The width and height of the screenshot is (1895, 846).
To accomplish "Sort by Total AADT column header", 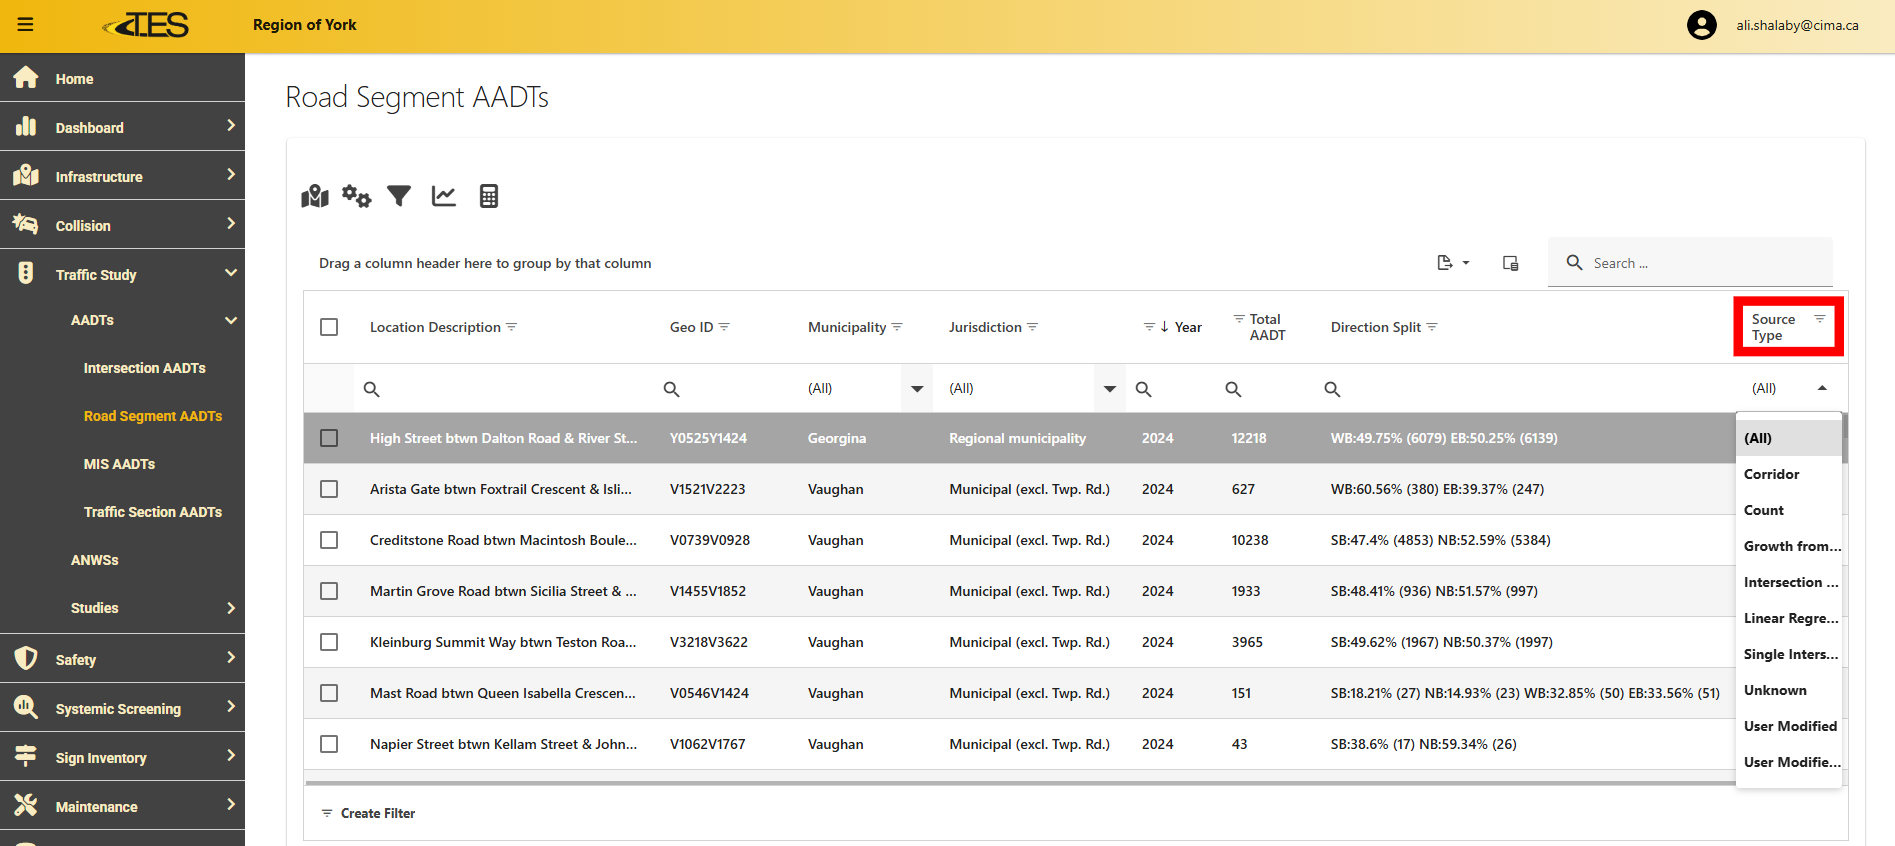I will pyautogui.click(x=1266, y=327).
